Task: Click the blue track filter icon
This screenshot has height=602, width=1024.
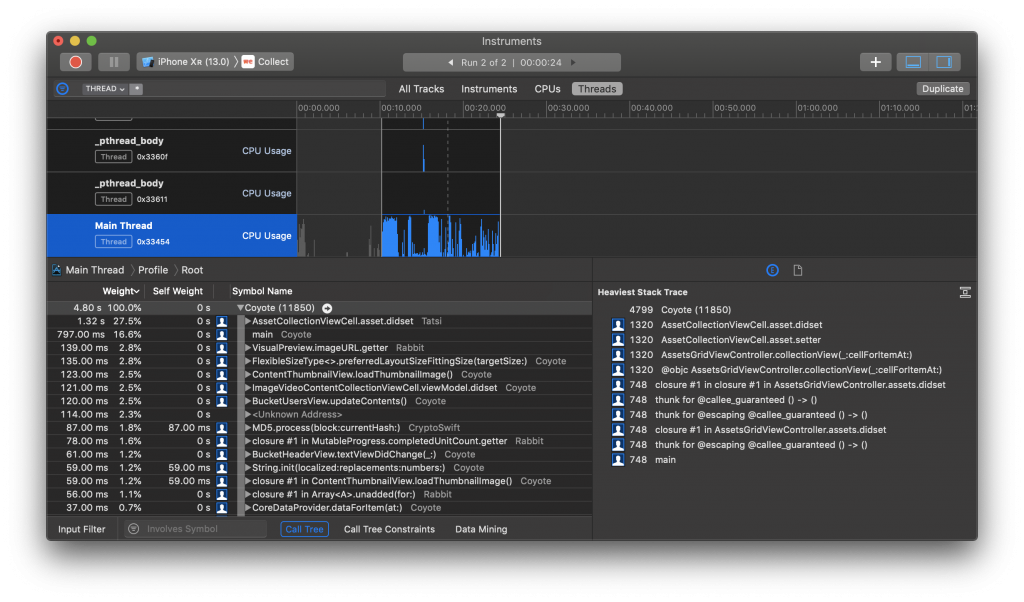Action: point(62,89)
